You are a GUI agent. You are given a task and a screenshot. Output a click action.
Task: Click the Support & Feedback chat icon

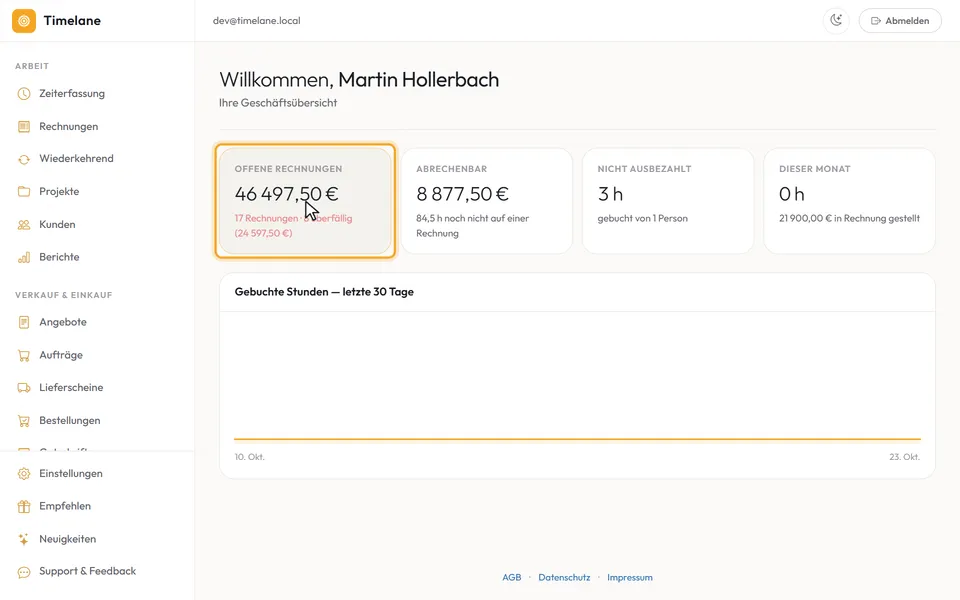[24, 572]
